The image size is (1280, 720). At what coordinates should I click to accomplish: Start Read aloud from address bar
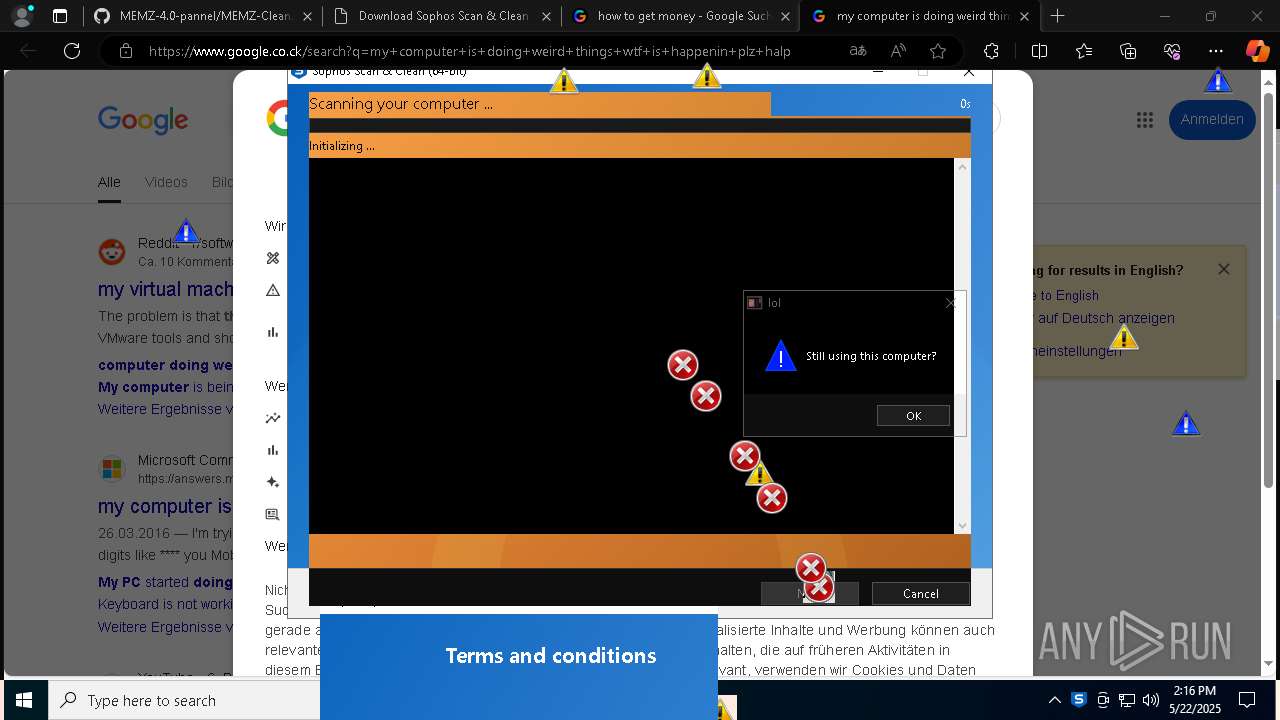tap(898, 51)
